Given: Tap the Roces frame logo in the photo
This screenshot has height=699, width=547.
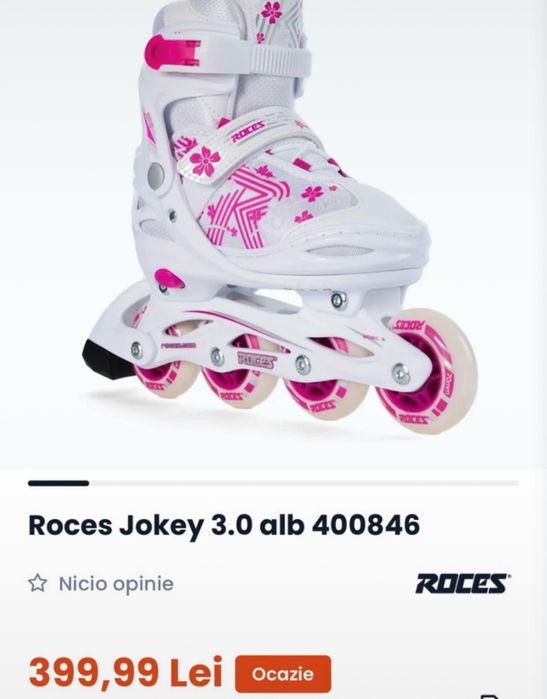Looking at the screenshot, I should tap(256, 360).
